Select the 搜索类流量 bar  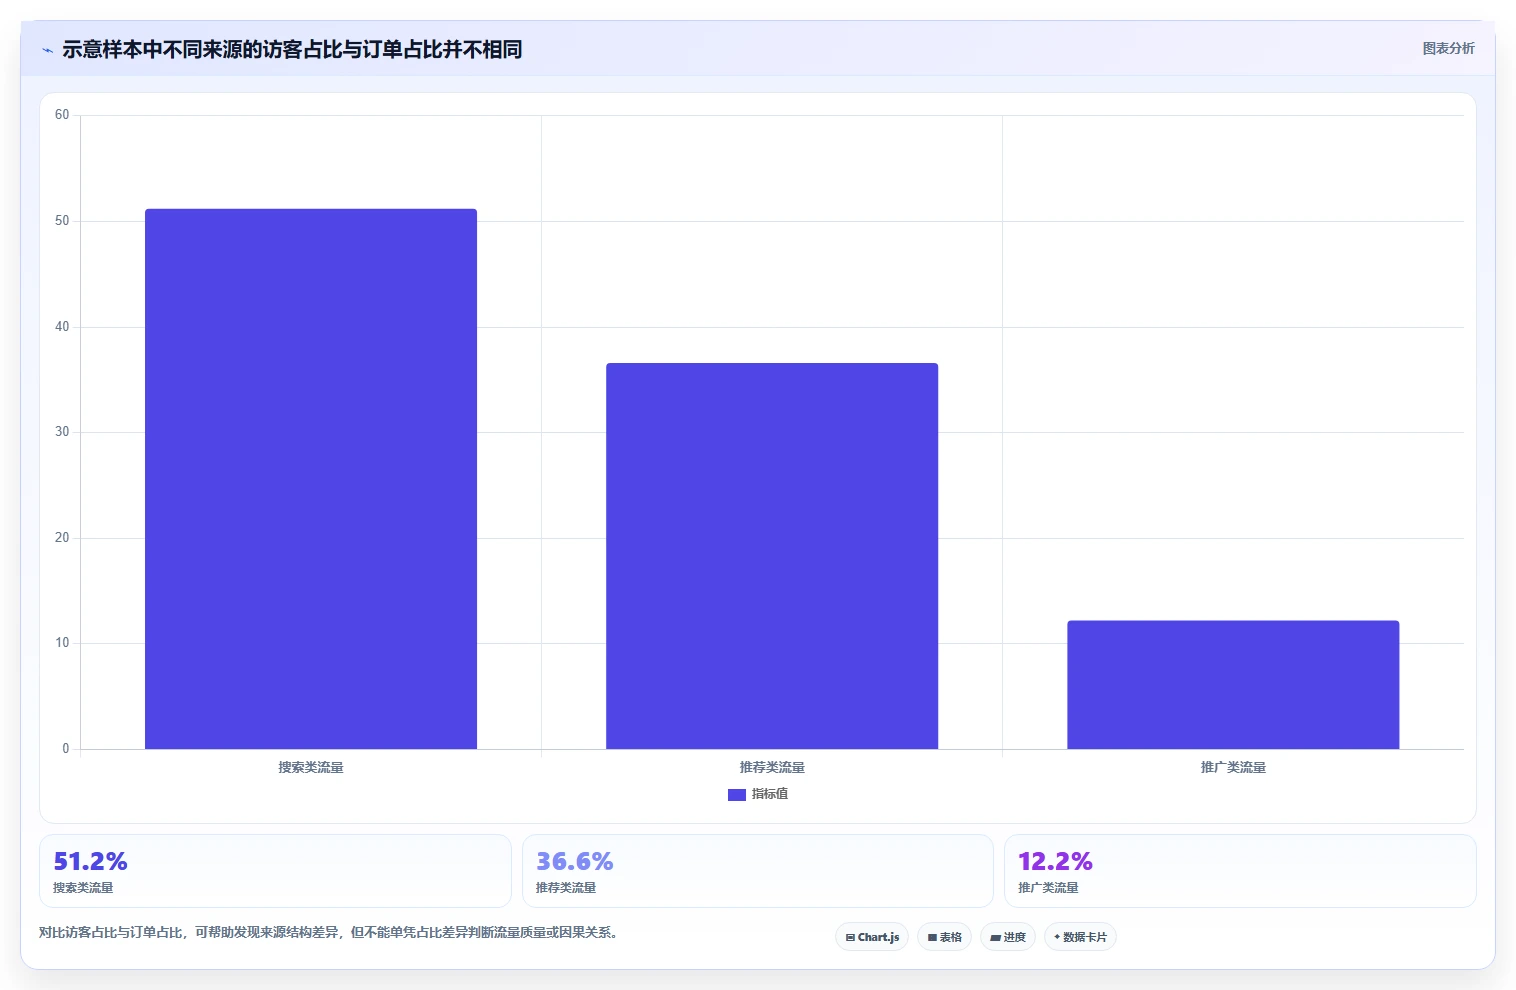pyautogui.click(x=311, y=479)
